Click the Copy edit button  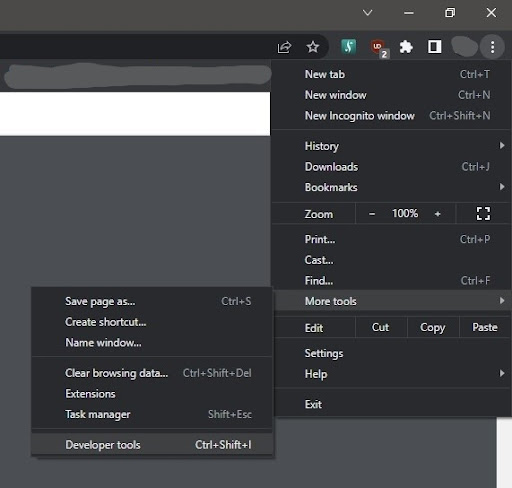[x=433, y=327]
